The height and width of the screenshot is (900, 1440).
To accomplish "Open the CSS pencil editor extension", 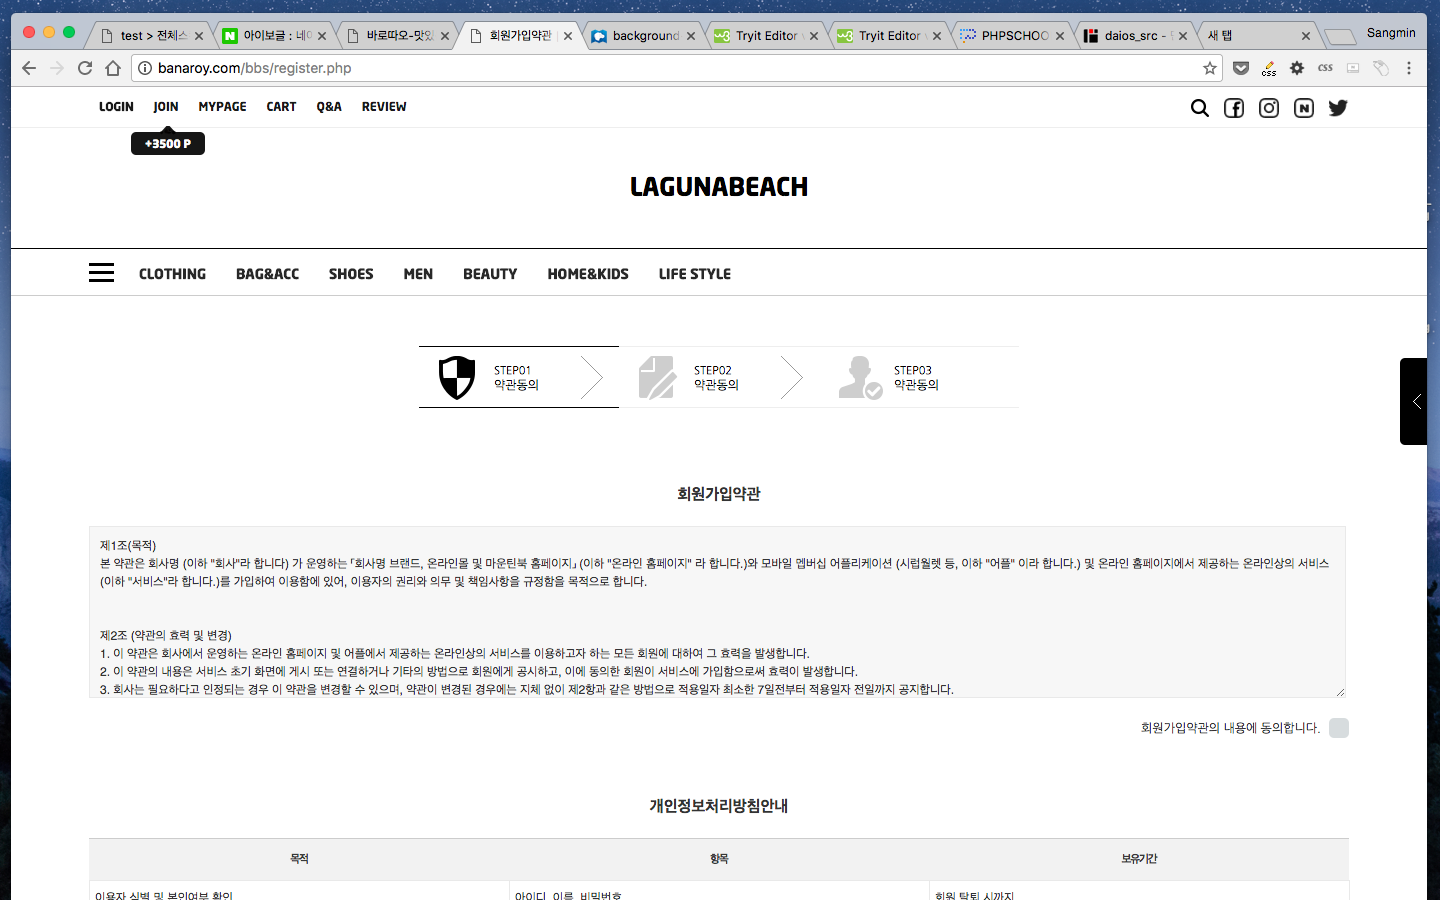I will (x=1269, y=68).
